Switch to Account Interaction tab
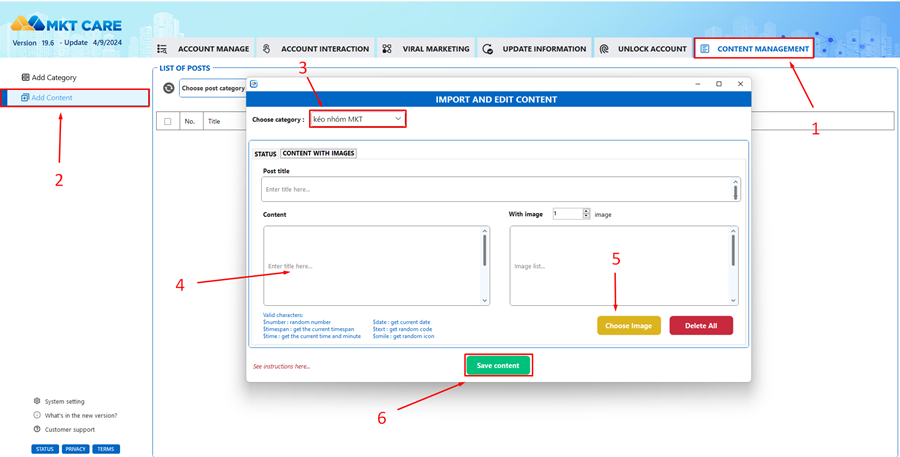Viewport: 900px width, 457px height. [x=316, y=49]
